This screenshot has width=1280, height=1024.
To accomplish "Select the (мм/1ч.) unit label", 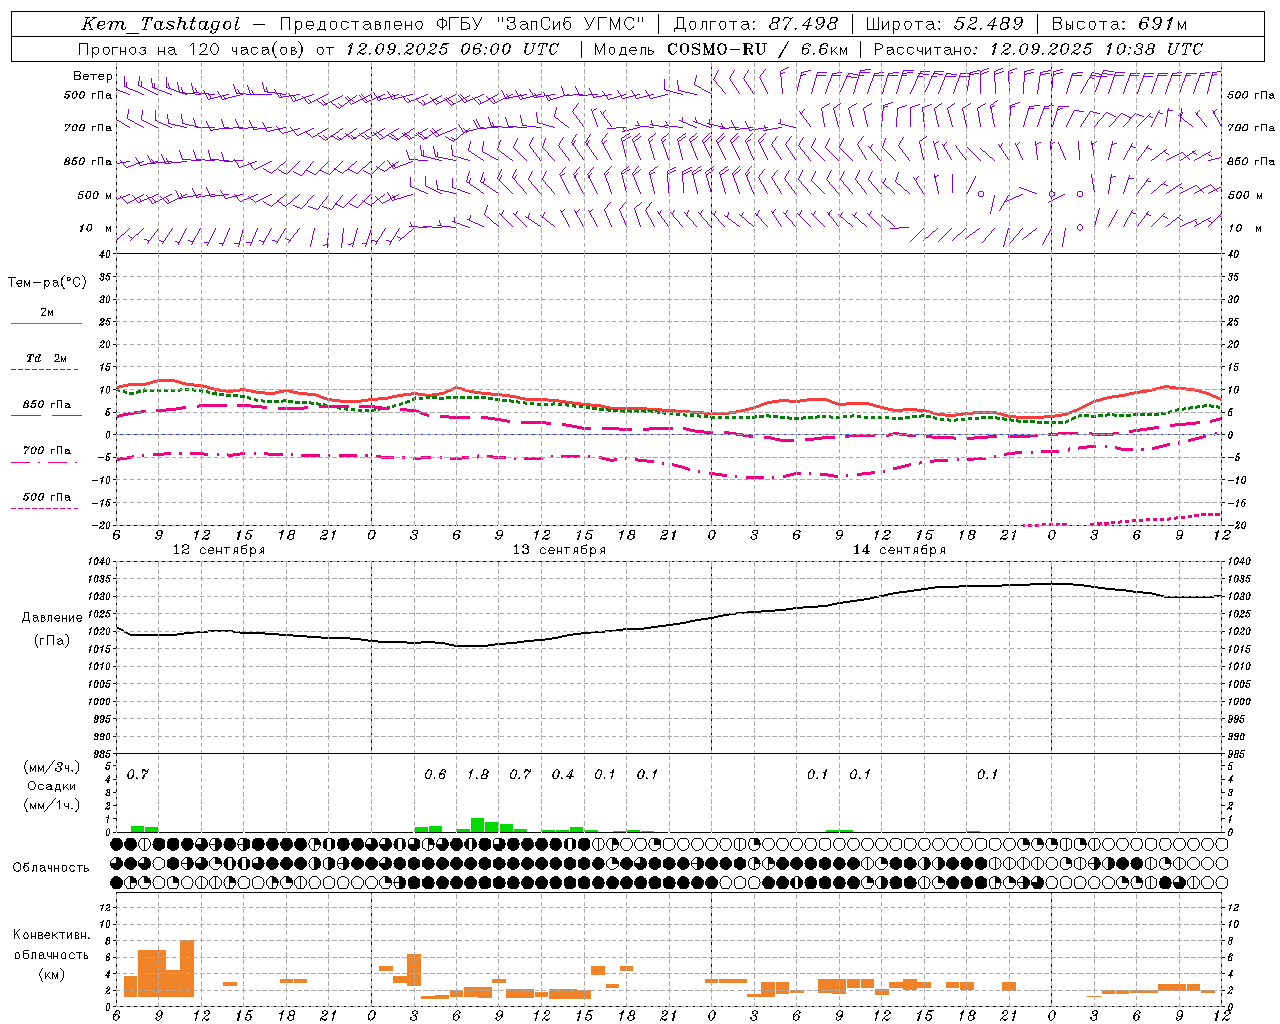I will click(x=52, y=805).
